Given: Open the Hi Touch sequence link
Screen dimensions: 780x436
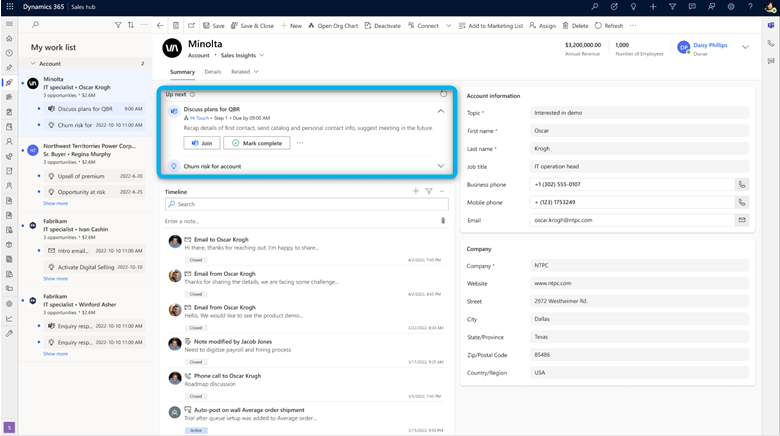Looking at the screenshot, I should coord(199,118).
